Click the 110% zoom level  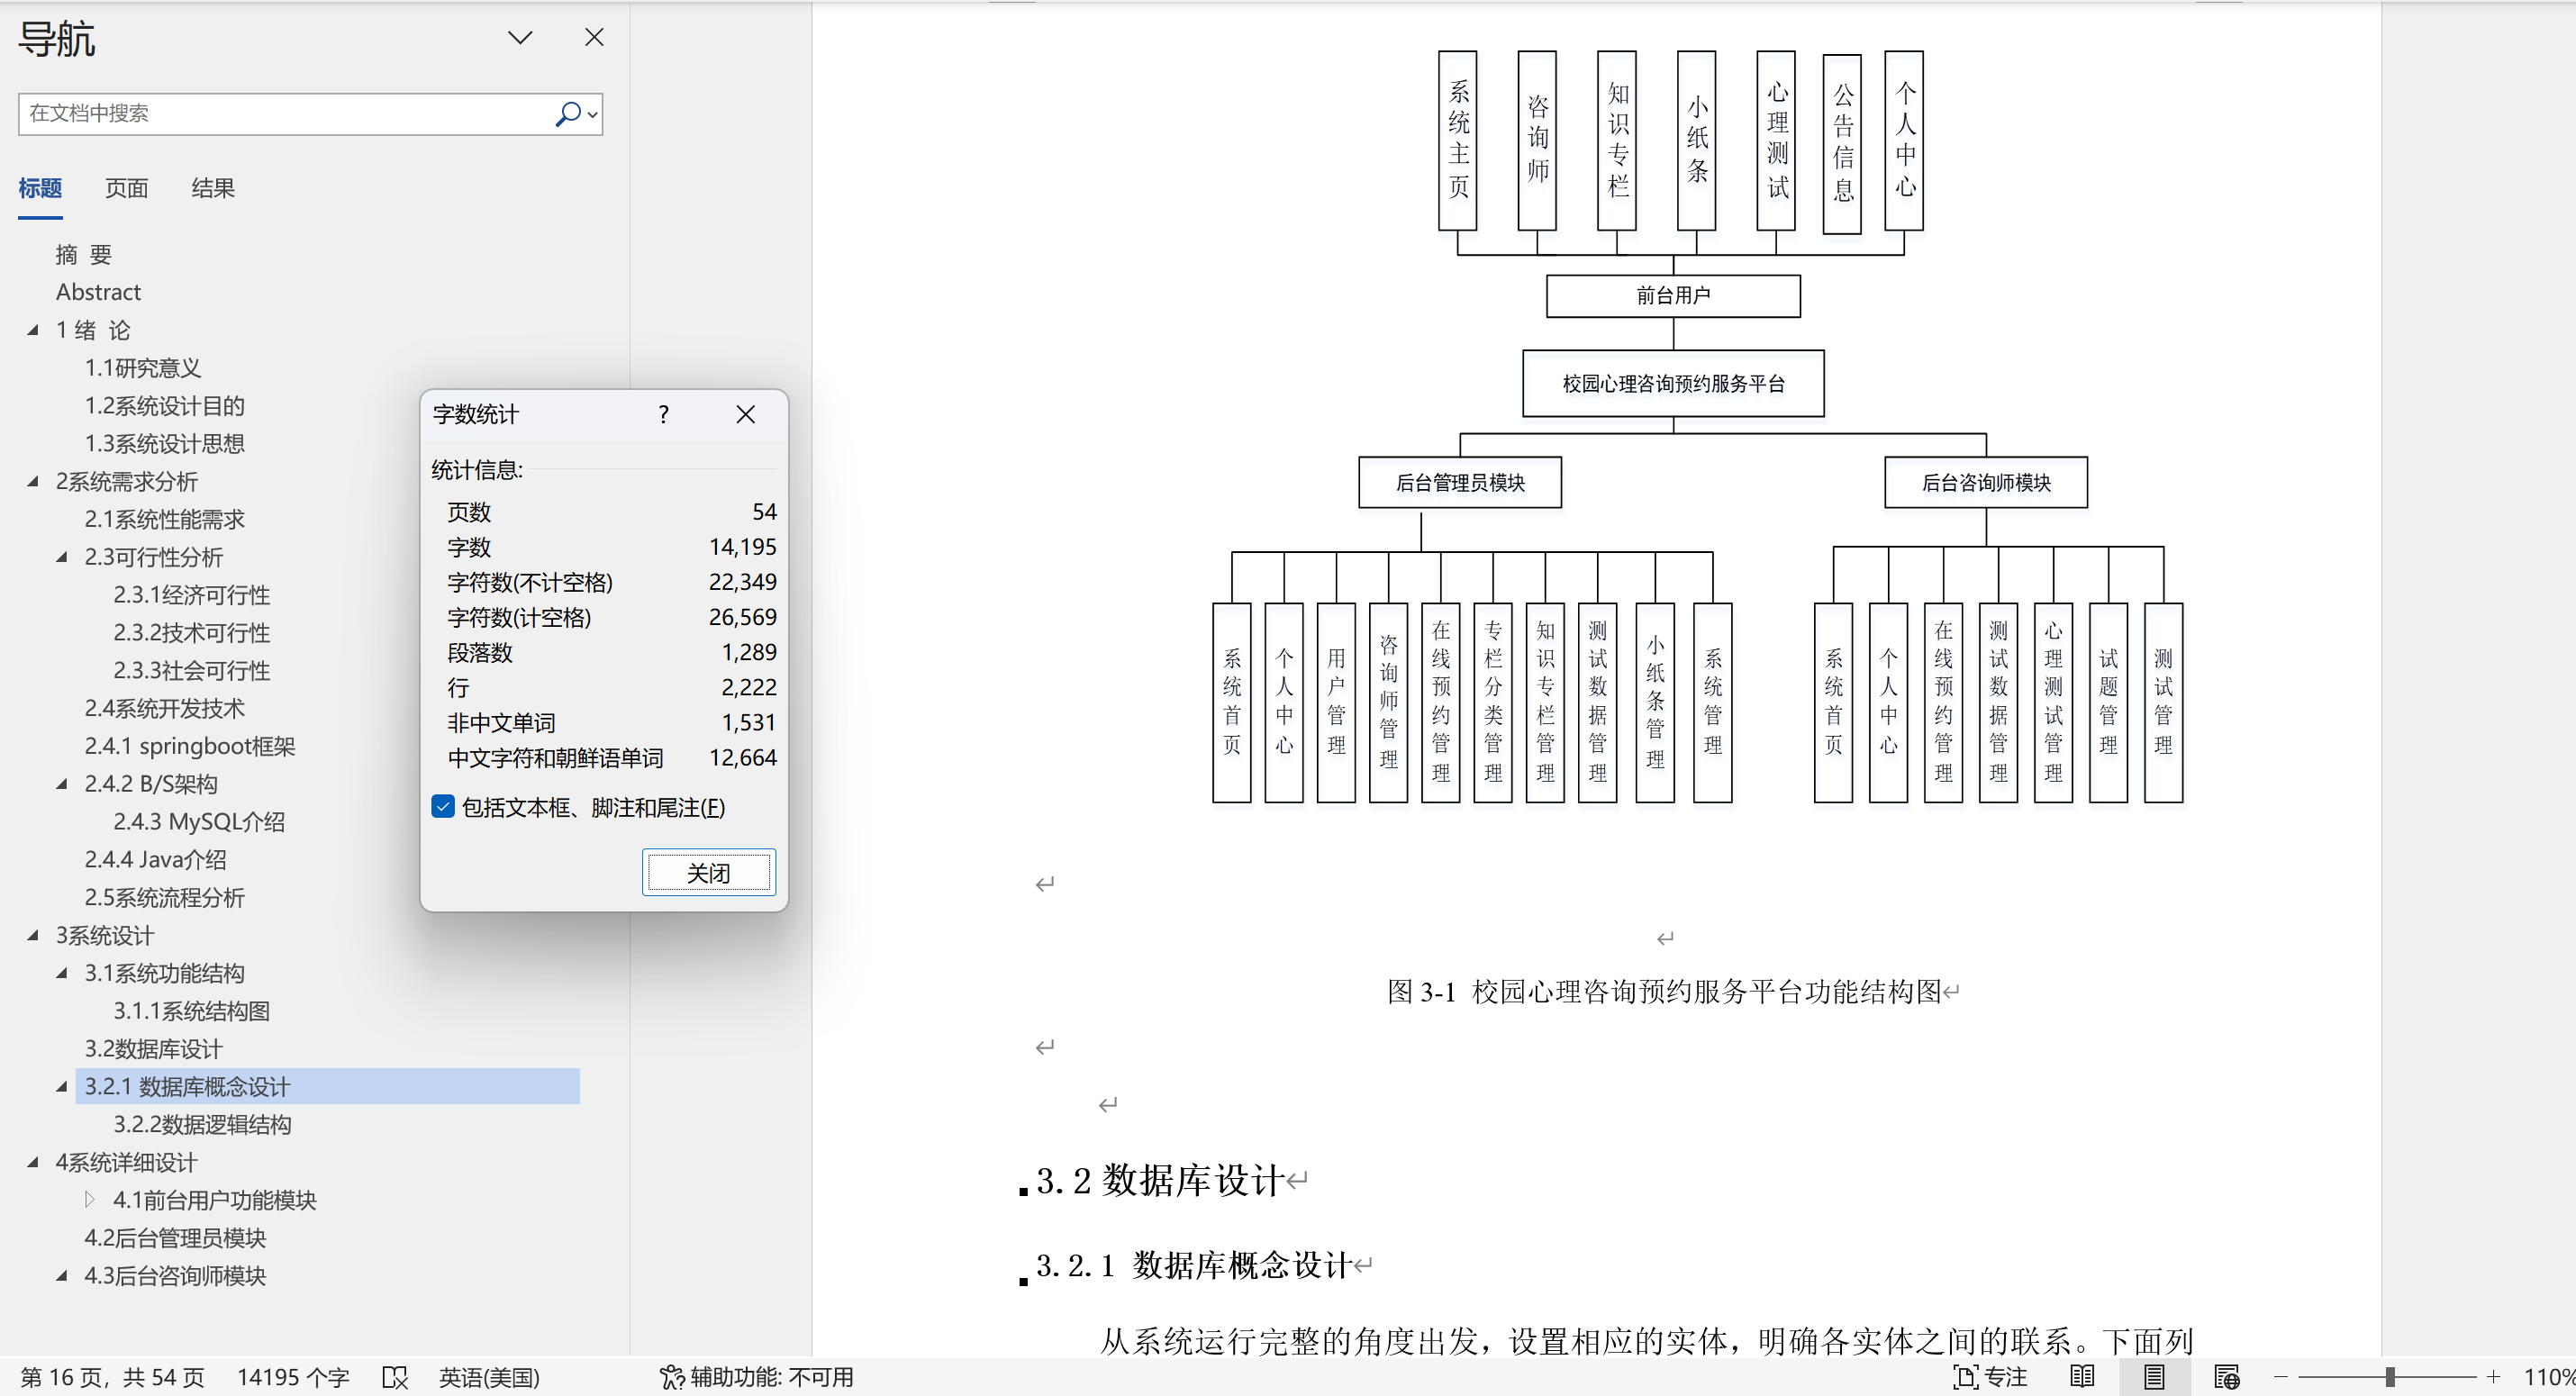[2549, 1377]
